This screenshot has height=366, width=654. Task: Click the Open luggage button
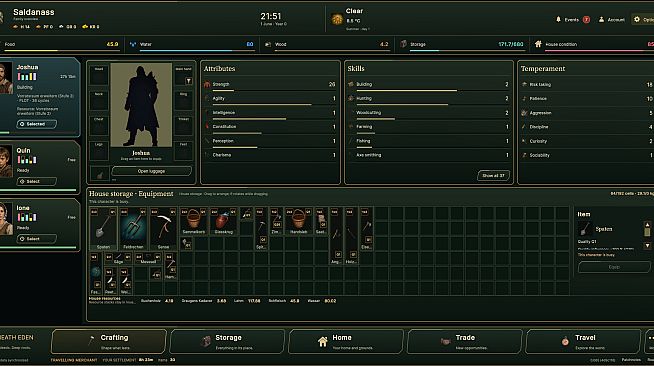(151, 171)
